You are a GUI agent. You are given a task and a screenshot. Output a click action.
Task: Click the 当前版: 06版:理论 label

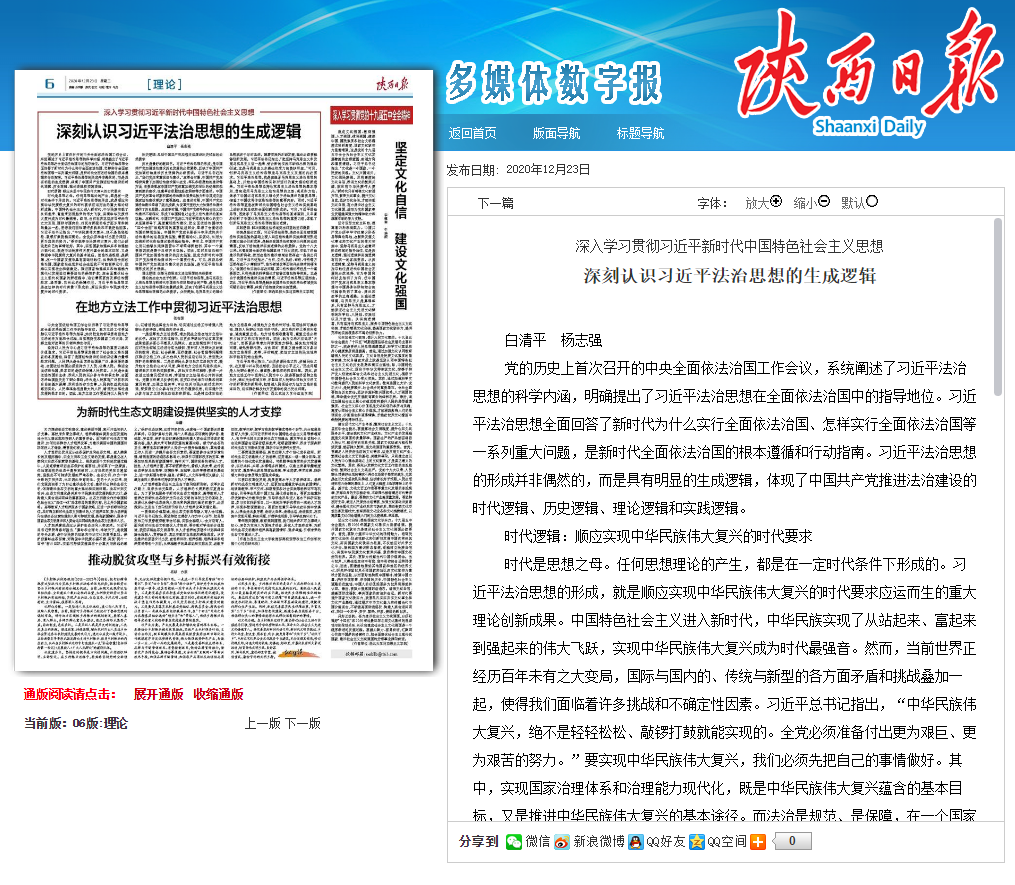pyautogui.click(x=76, y=723)
